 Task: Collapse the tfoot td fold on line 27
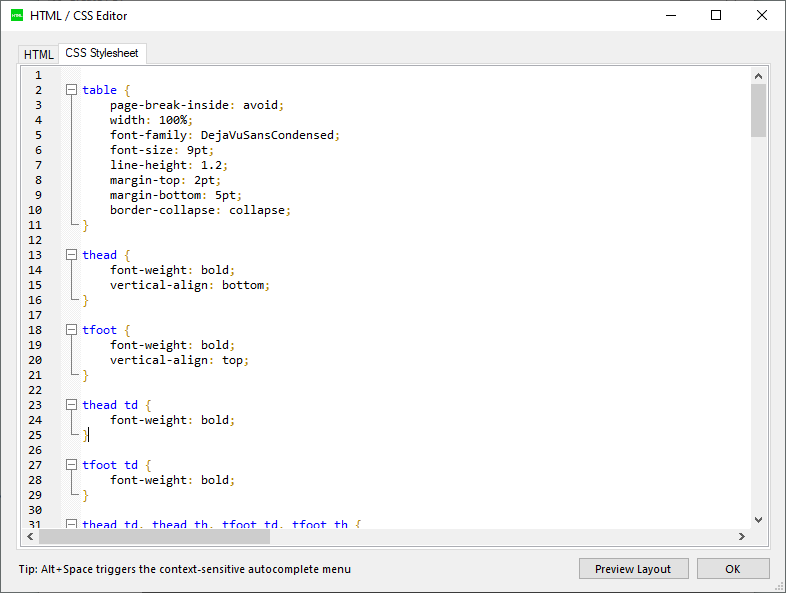point(72,465)
